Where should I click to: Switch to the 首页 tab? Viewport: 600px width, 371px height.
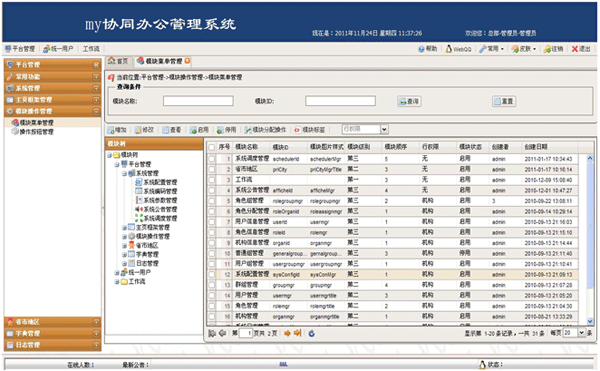coord(118,61)
